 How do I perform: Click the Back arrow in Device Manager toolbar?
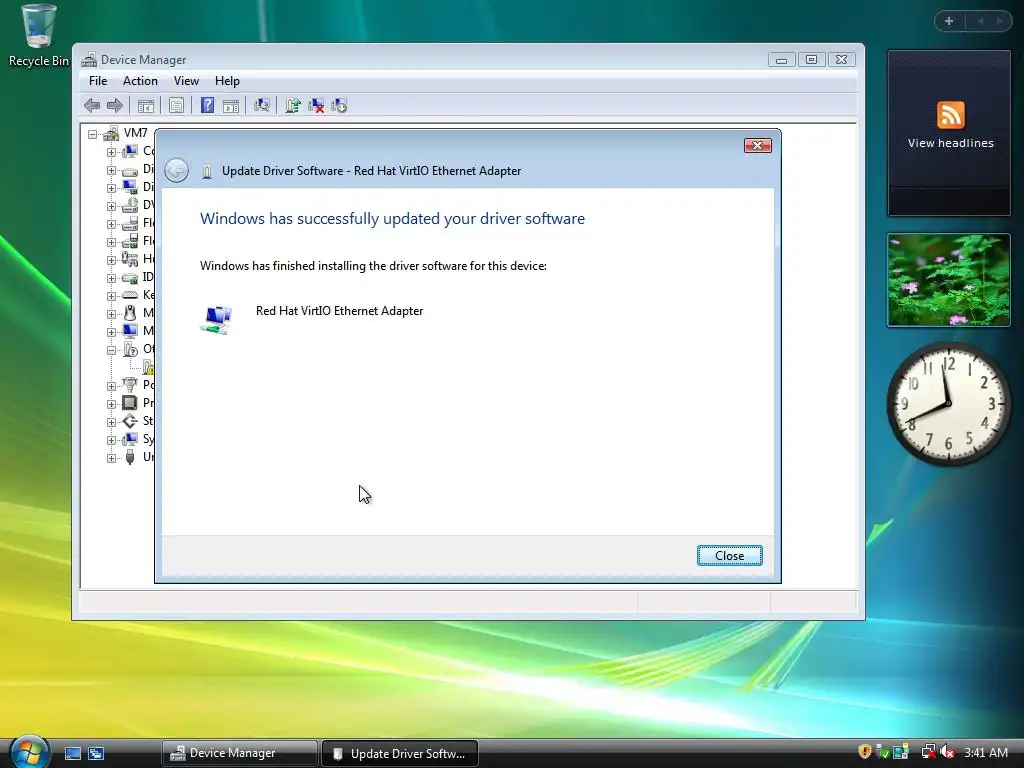(x=92, y=105)
